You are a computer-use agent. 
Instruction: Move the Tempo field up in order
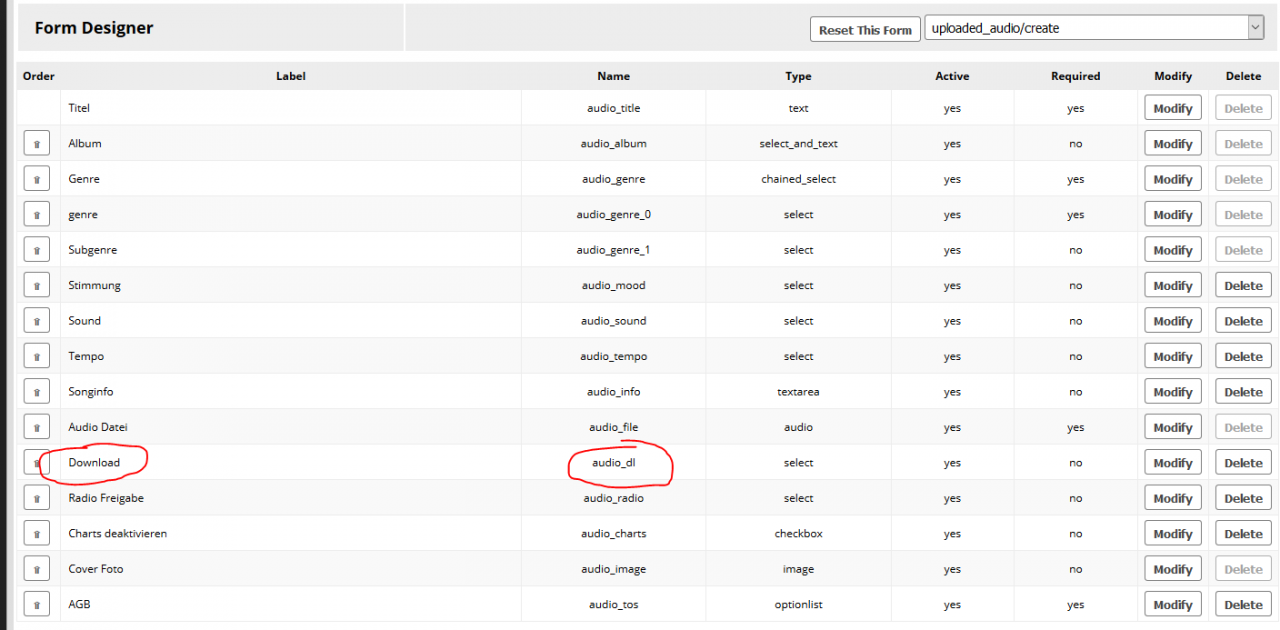(x=37, y=357)
